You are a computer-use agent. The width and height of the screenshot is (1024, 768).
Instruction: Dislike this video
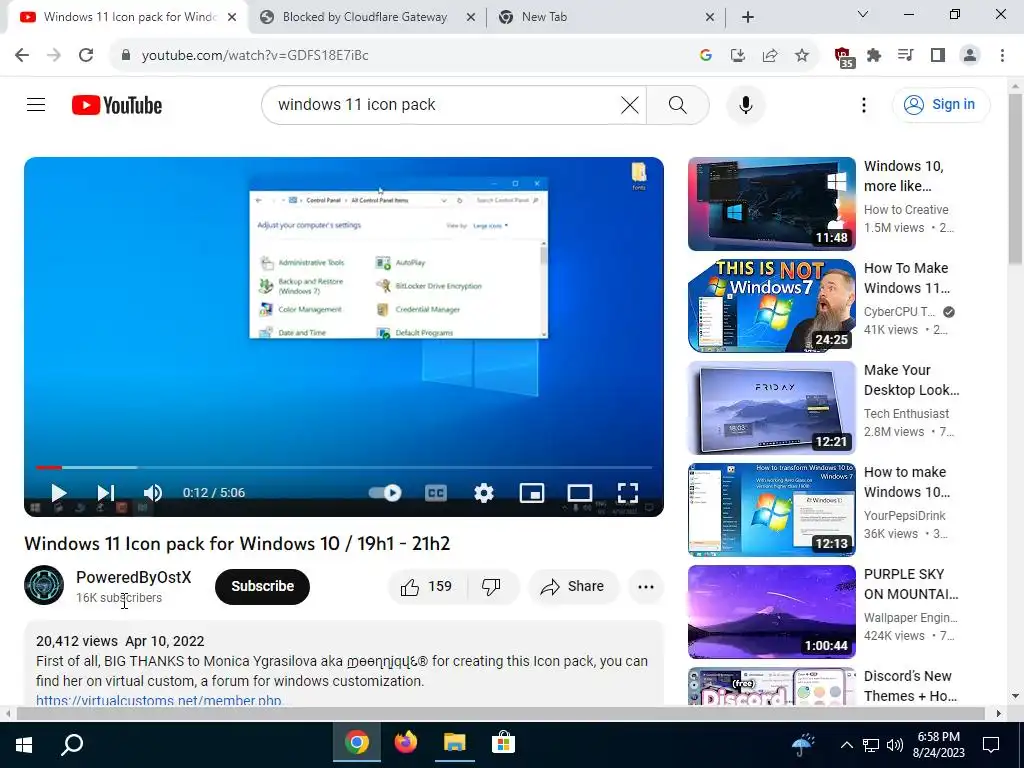(x=493, y=586)
